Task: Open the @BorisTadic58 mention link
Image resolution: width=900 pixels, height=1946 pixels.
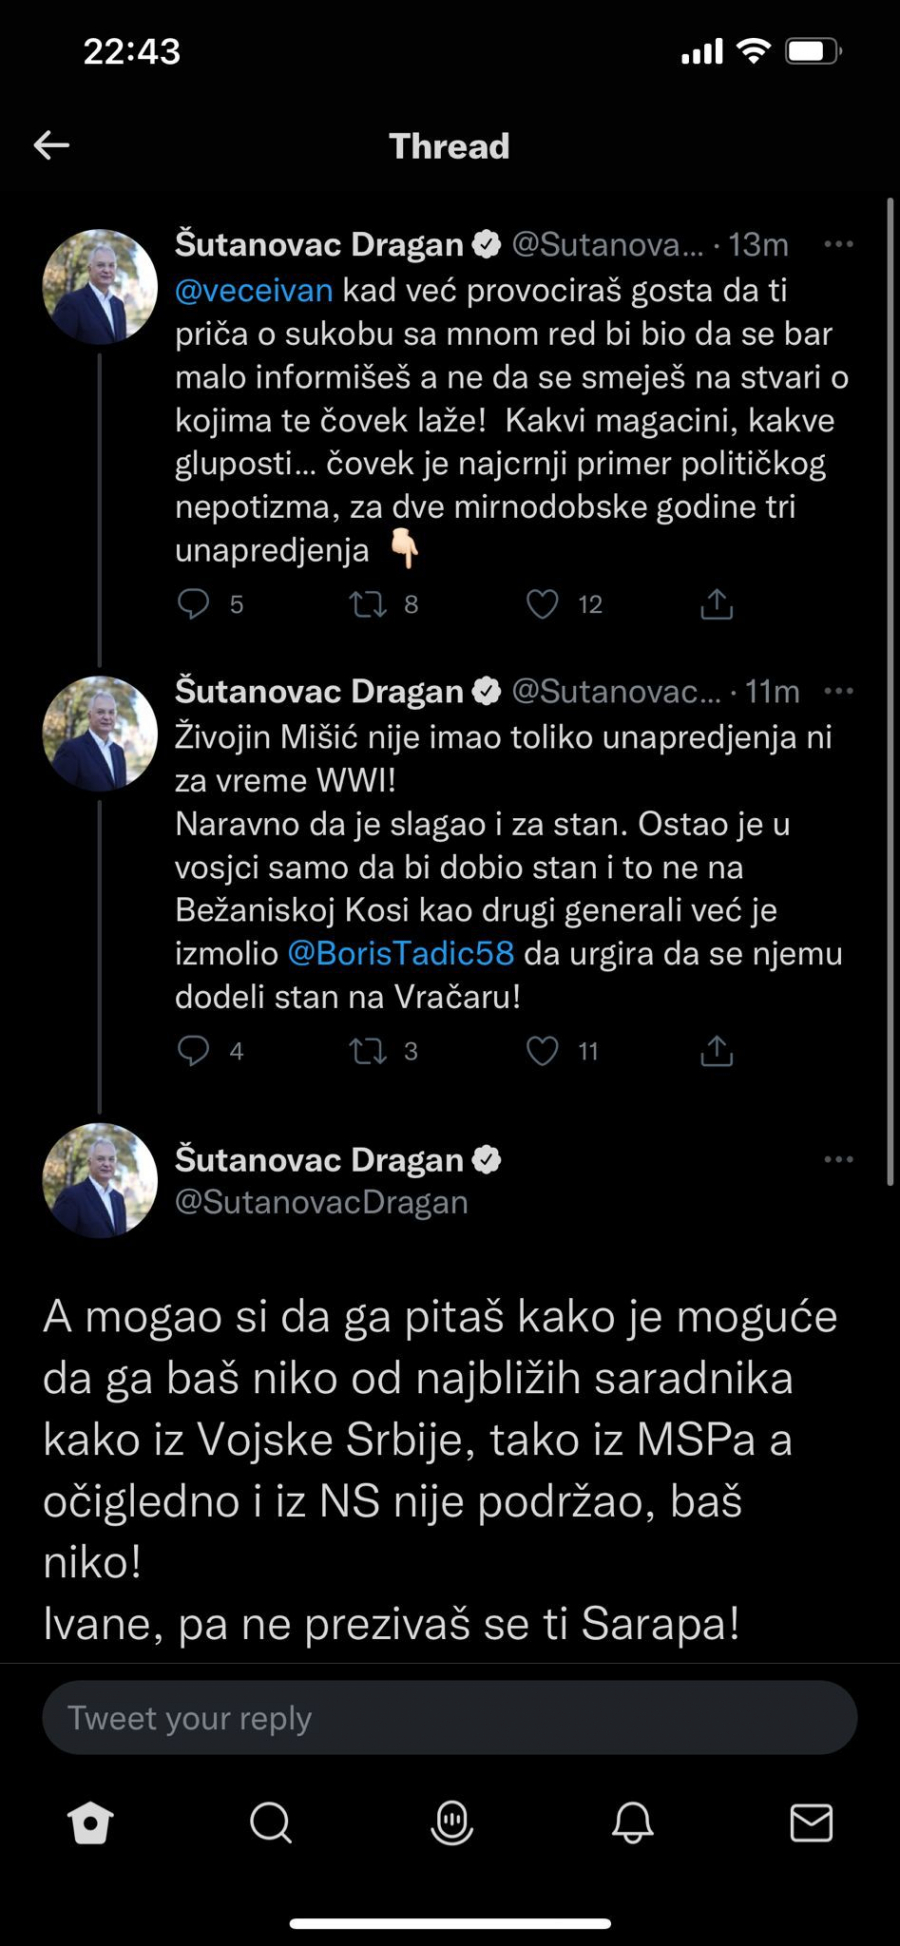Action: point(401,953)
